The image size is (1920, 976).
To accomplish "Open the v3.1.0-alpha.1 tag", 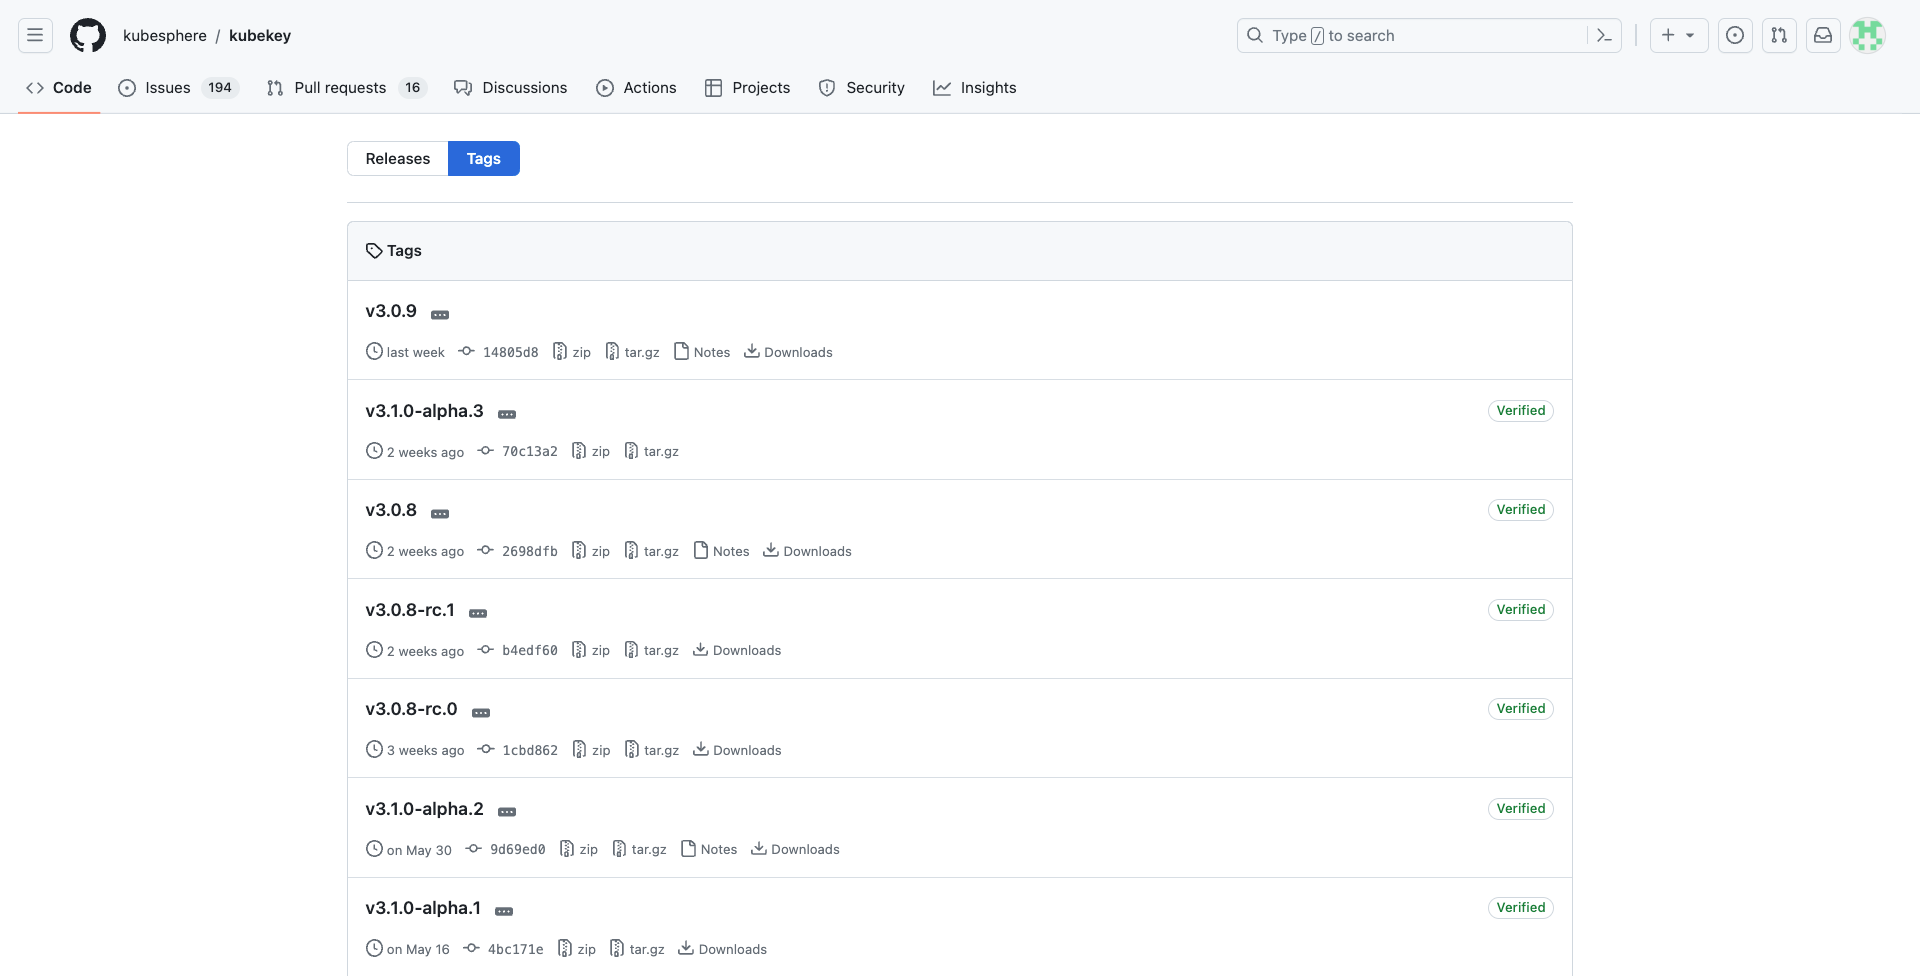I will pos(423,908).
